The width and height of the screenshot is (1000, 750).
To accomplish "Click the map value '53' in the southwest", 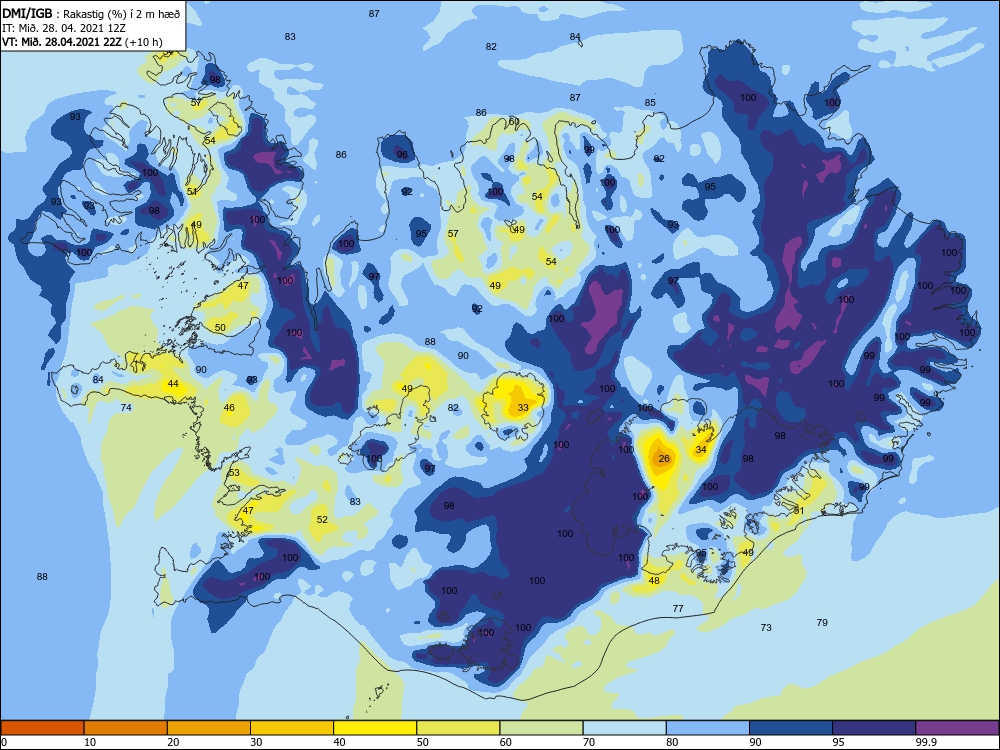I will [234, 473].
